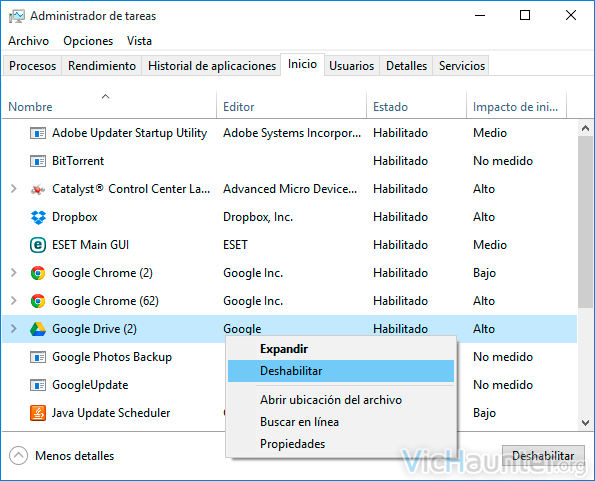This screenshot has width=595, height=481.
Task: Click the Google Photos Backup icon
Action: [x=38, y=357]
